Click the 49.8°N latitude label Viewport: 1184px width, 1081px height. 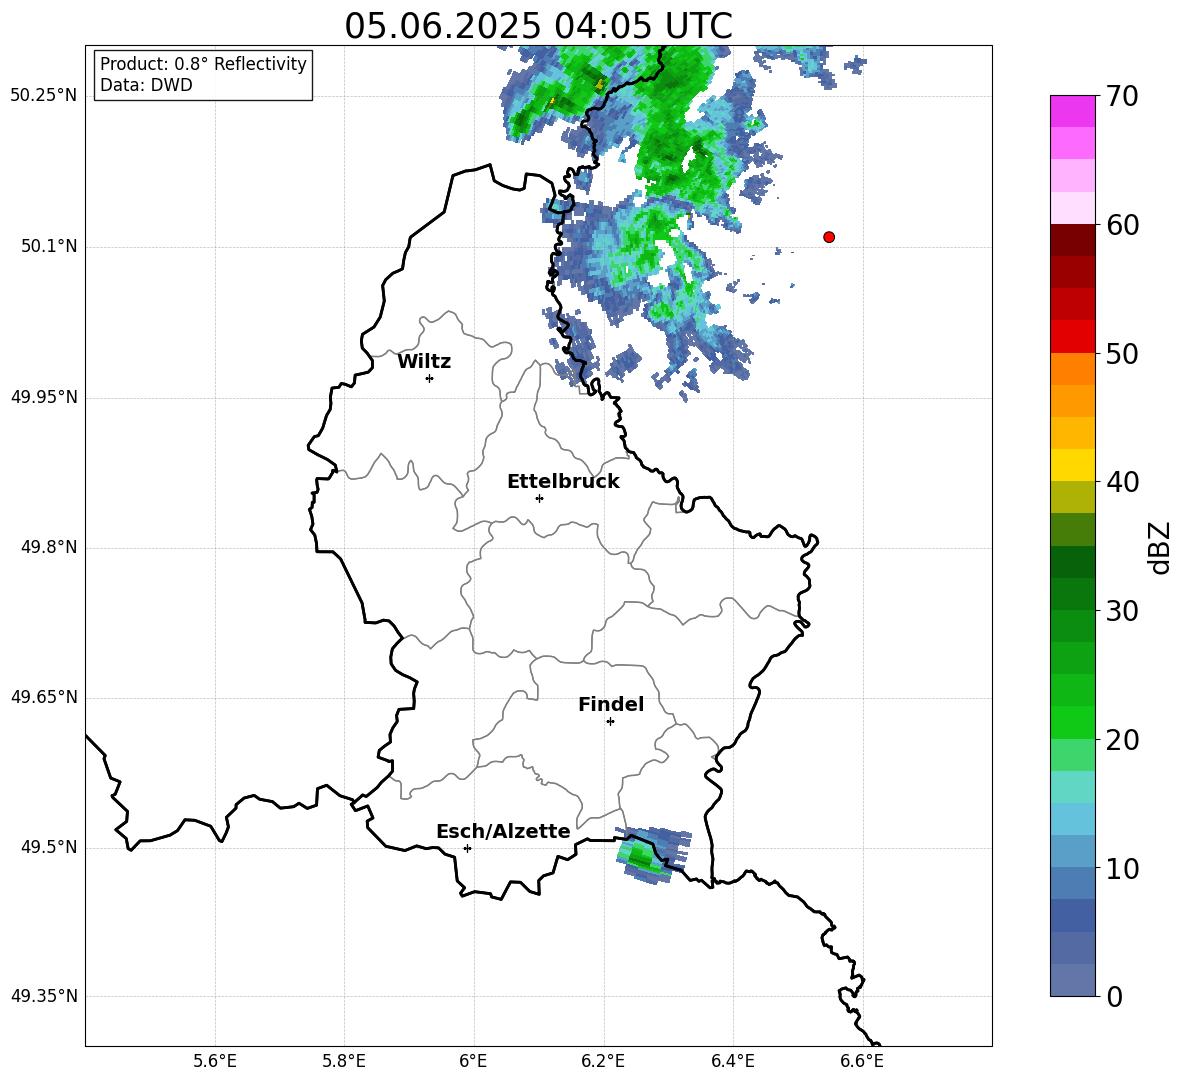coord(50,547)
